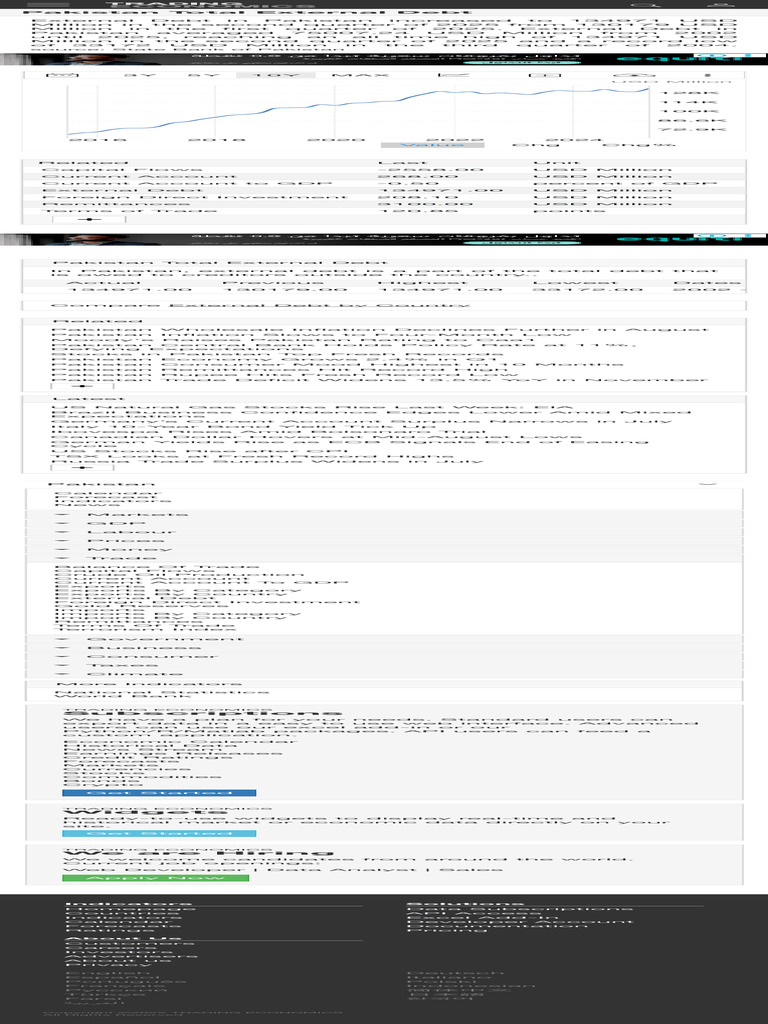Viewport: 768px width, 1024px height.
Task: Click the green Apply Now button
Action: [155, 878]
